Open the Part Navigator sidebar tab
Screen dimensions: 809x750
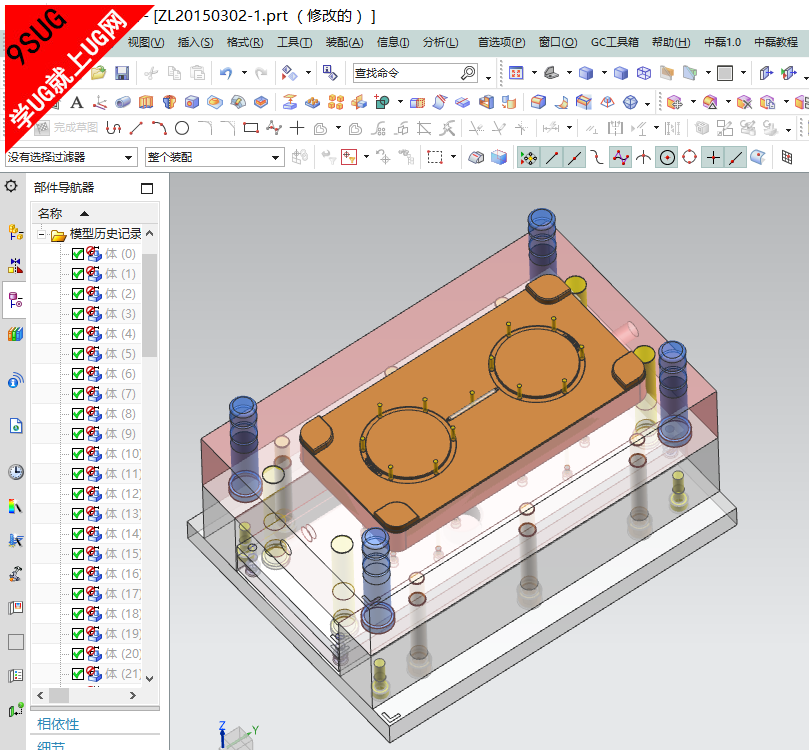tap(16, 300)
